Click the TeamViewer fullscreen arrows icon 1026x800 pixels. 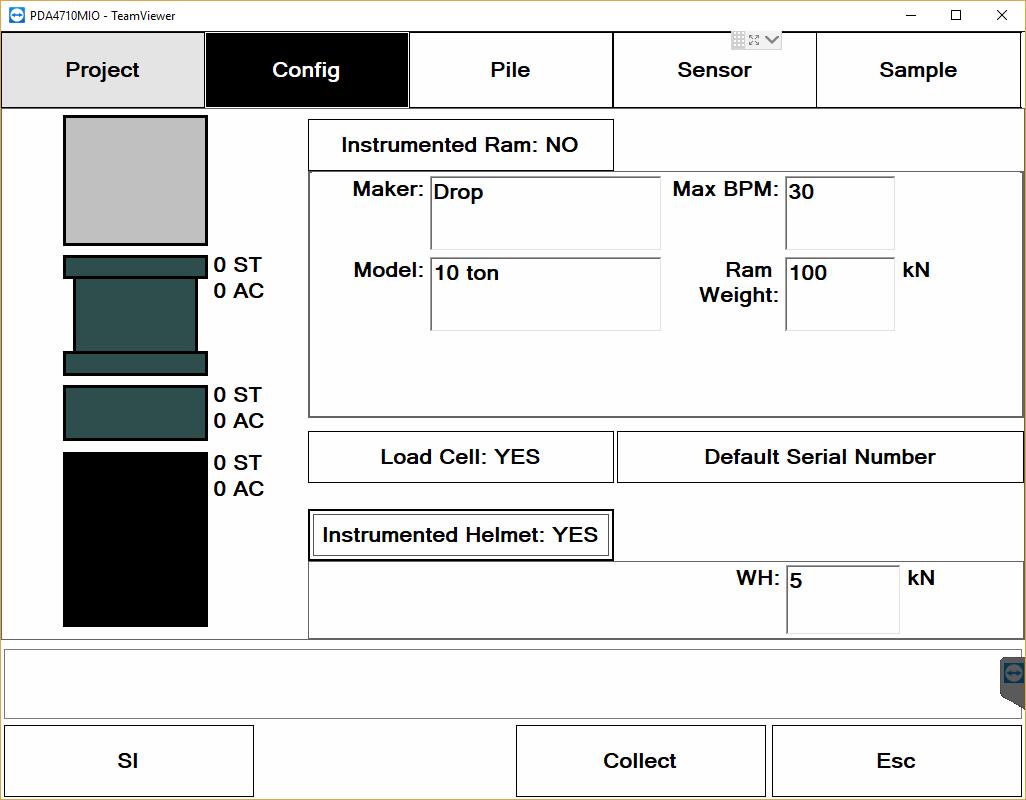(754, 40)
